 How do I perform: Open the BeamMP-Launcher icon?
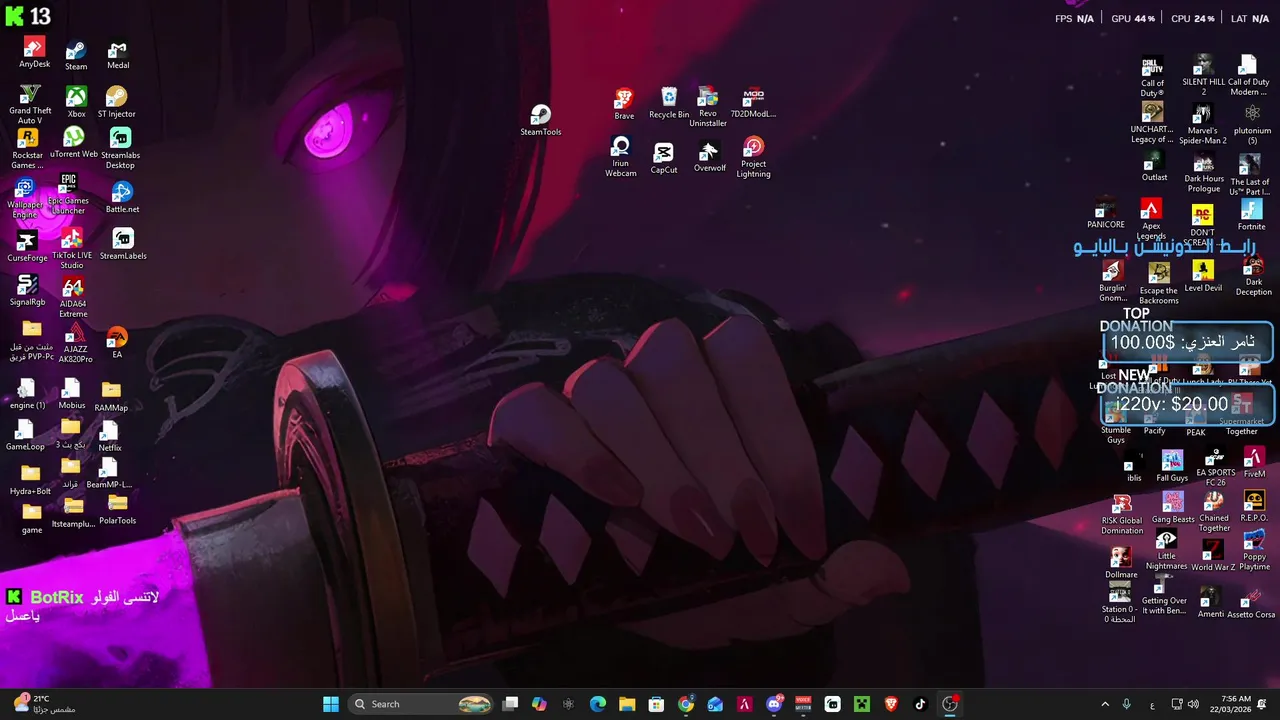[109, 474]
